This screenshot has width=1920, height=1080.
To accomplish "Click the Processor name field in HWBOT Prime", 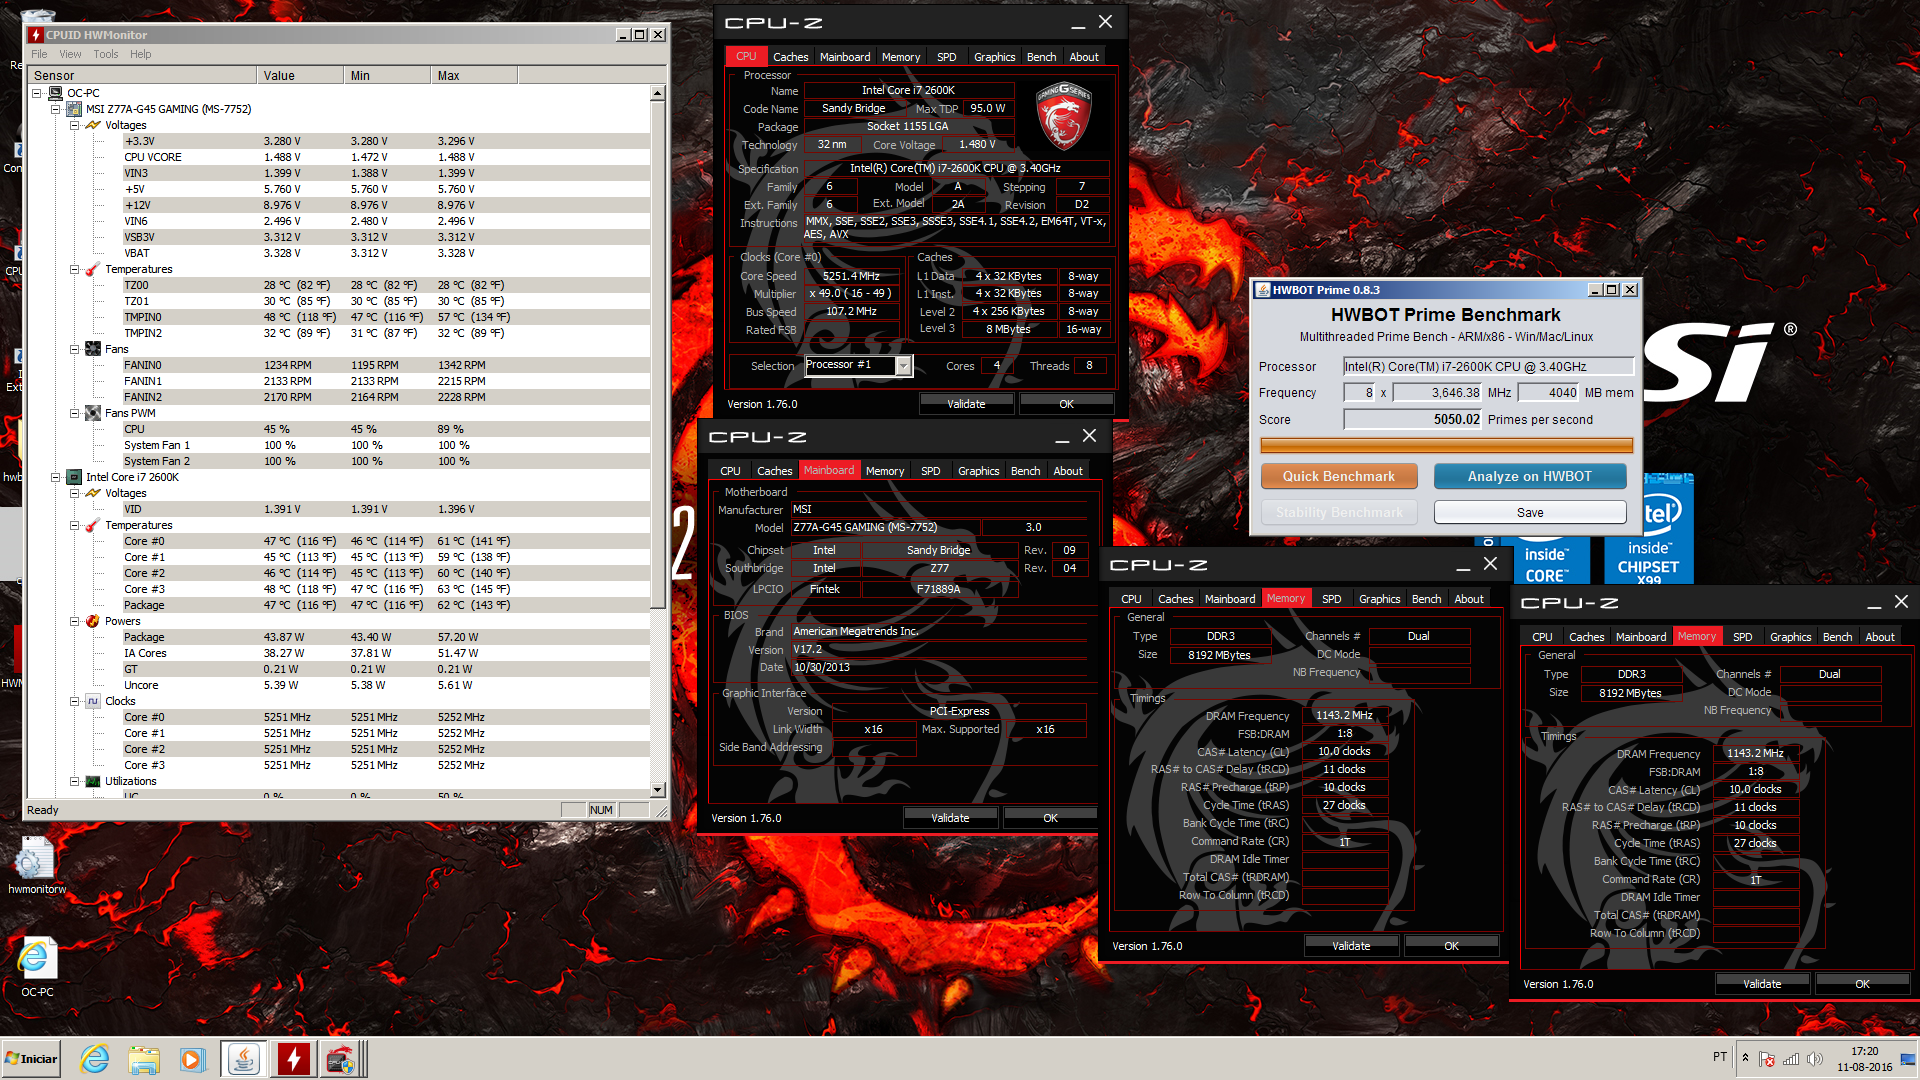I will tap(1488, 367).
